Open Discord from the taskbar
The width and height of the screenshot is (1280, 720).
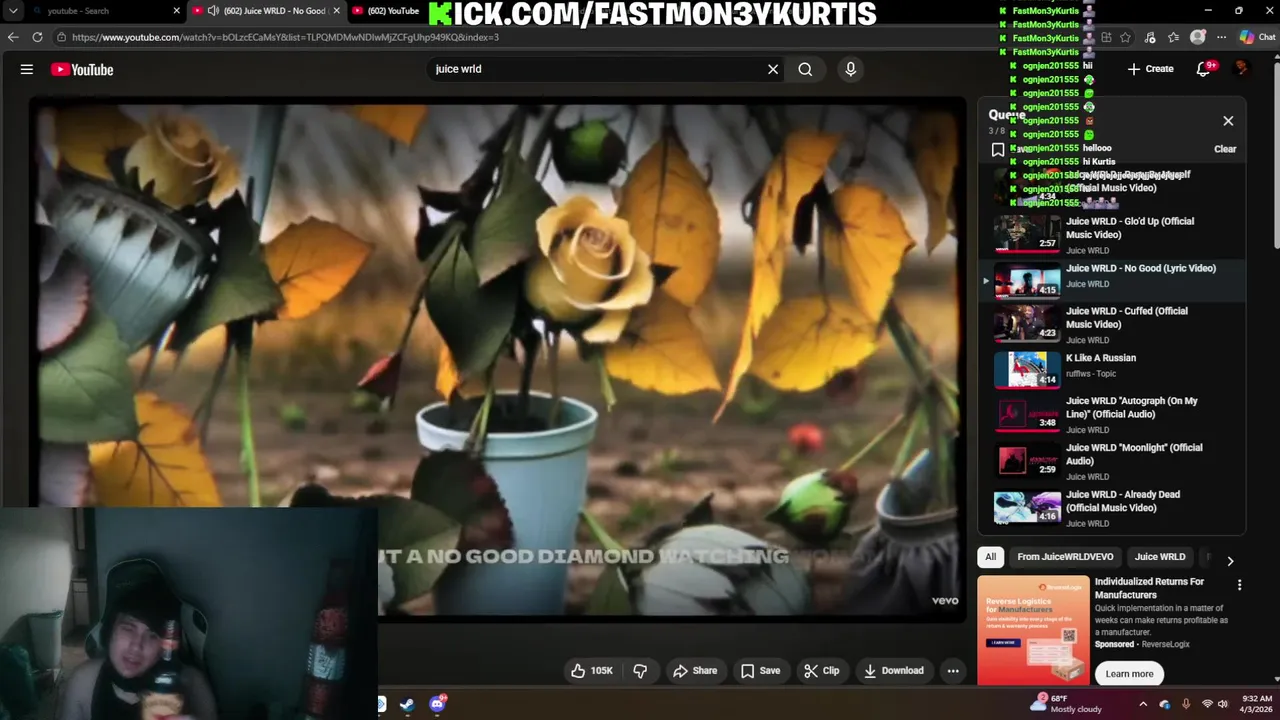click(437, 704)
